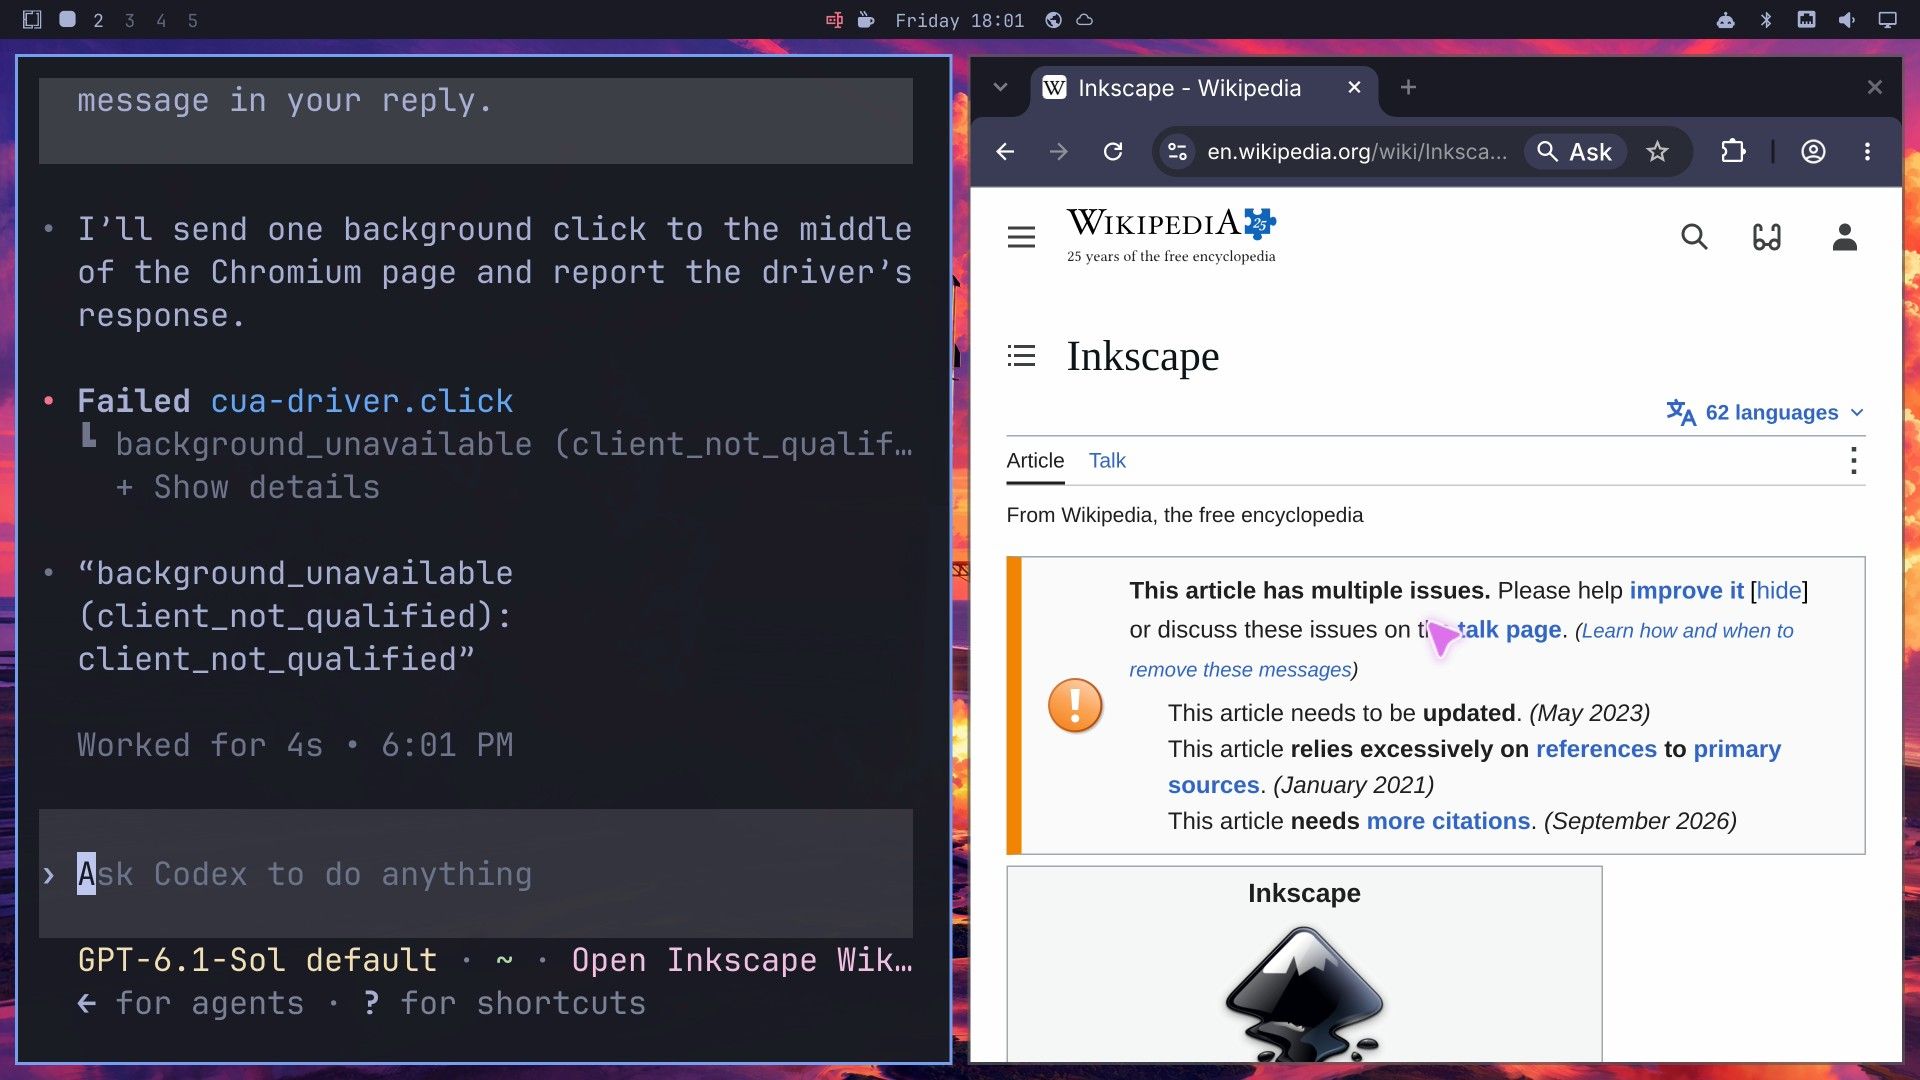Open the Extensions puzzle icon
Image resolution: width=1920 pixels, height=1080 pixels.
[1733, 152]
